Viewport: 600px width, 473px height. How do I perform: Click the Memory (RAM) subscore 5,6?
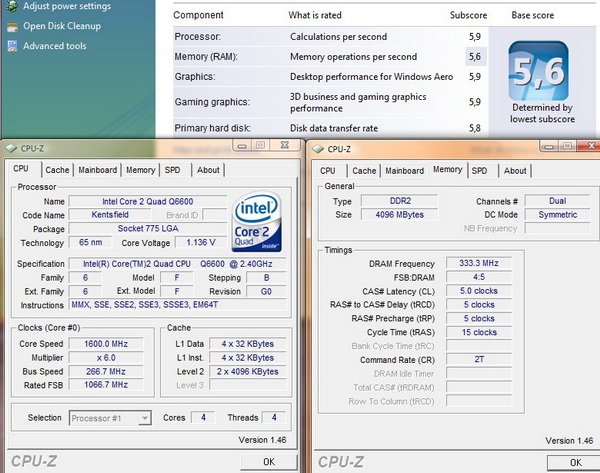[475, 57]
